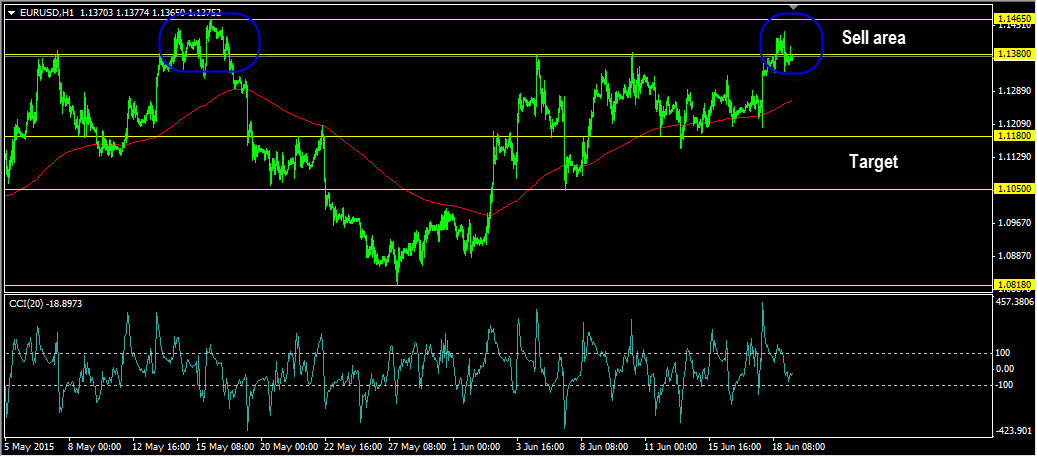Screen dimensions: 1037x457
Task: Click the 1.13800 price level label
Action: (1013, 54)
